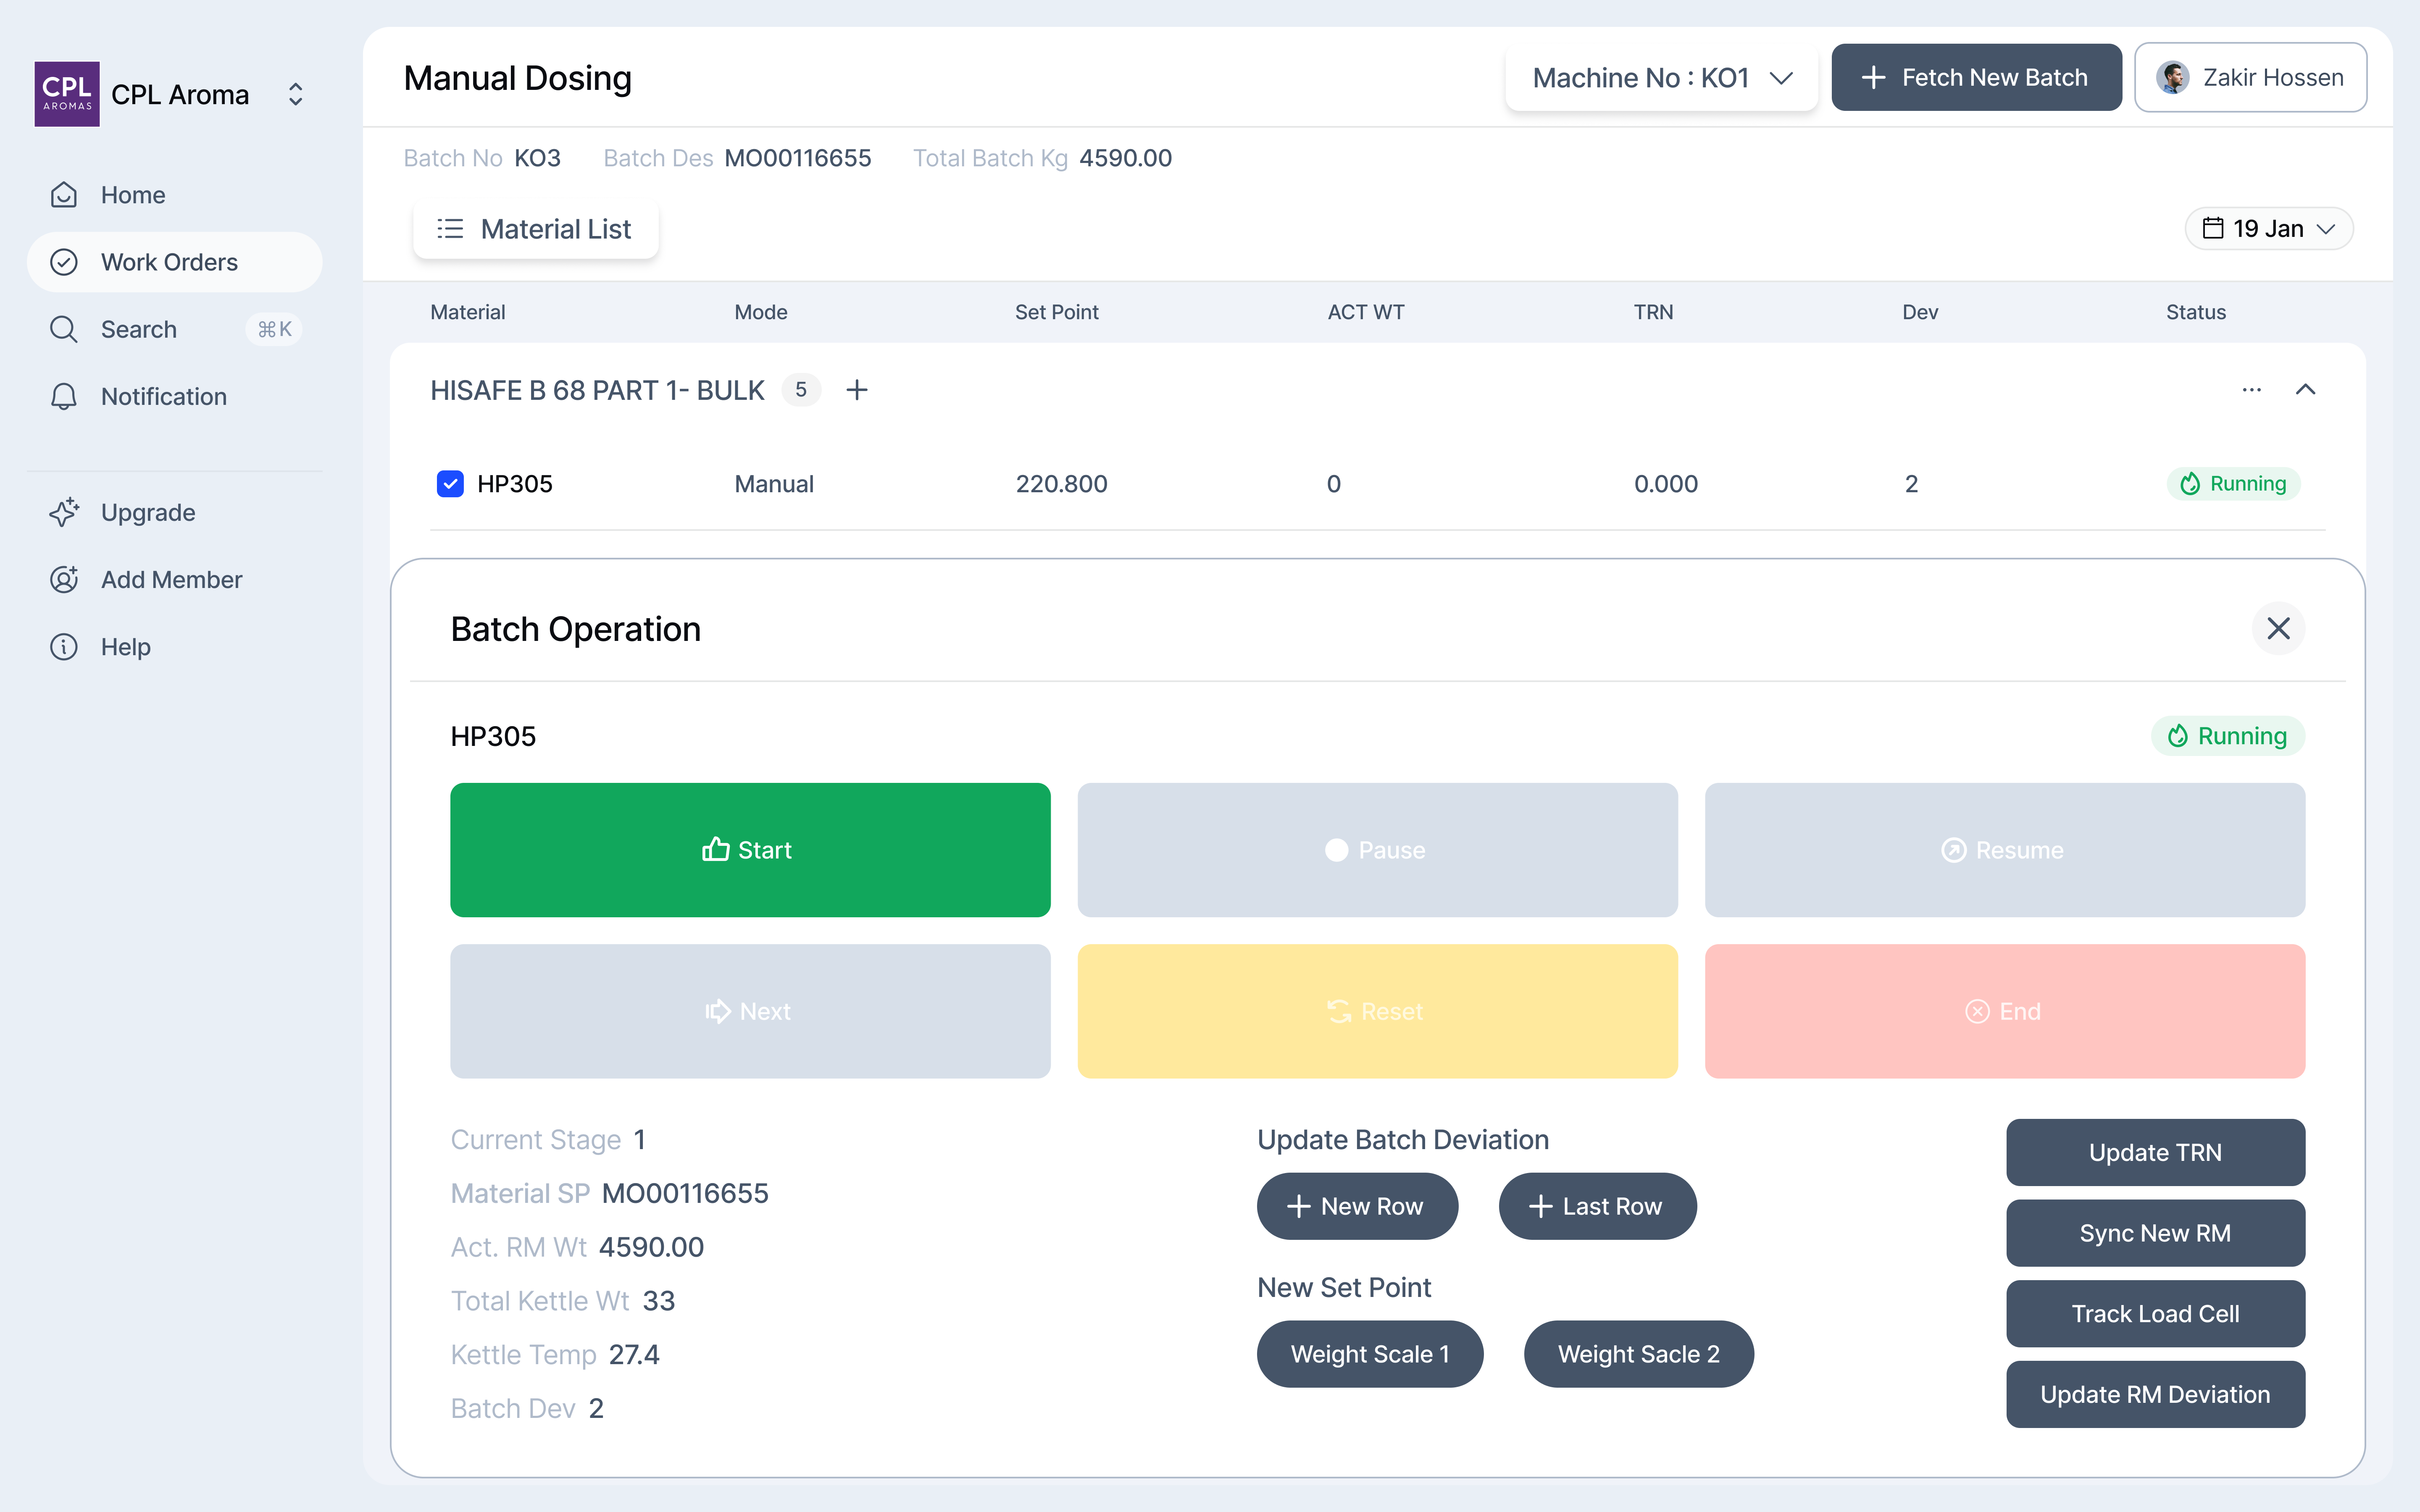Open the Material List tab

pos(536,229)
